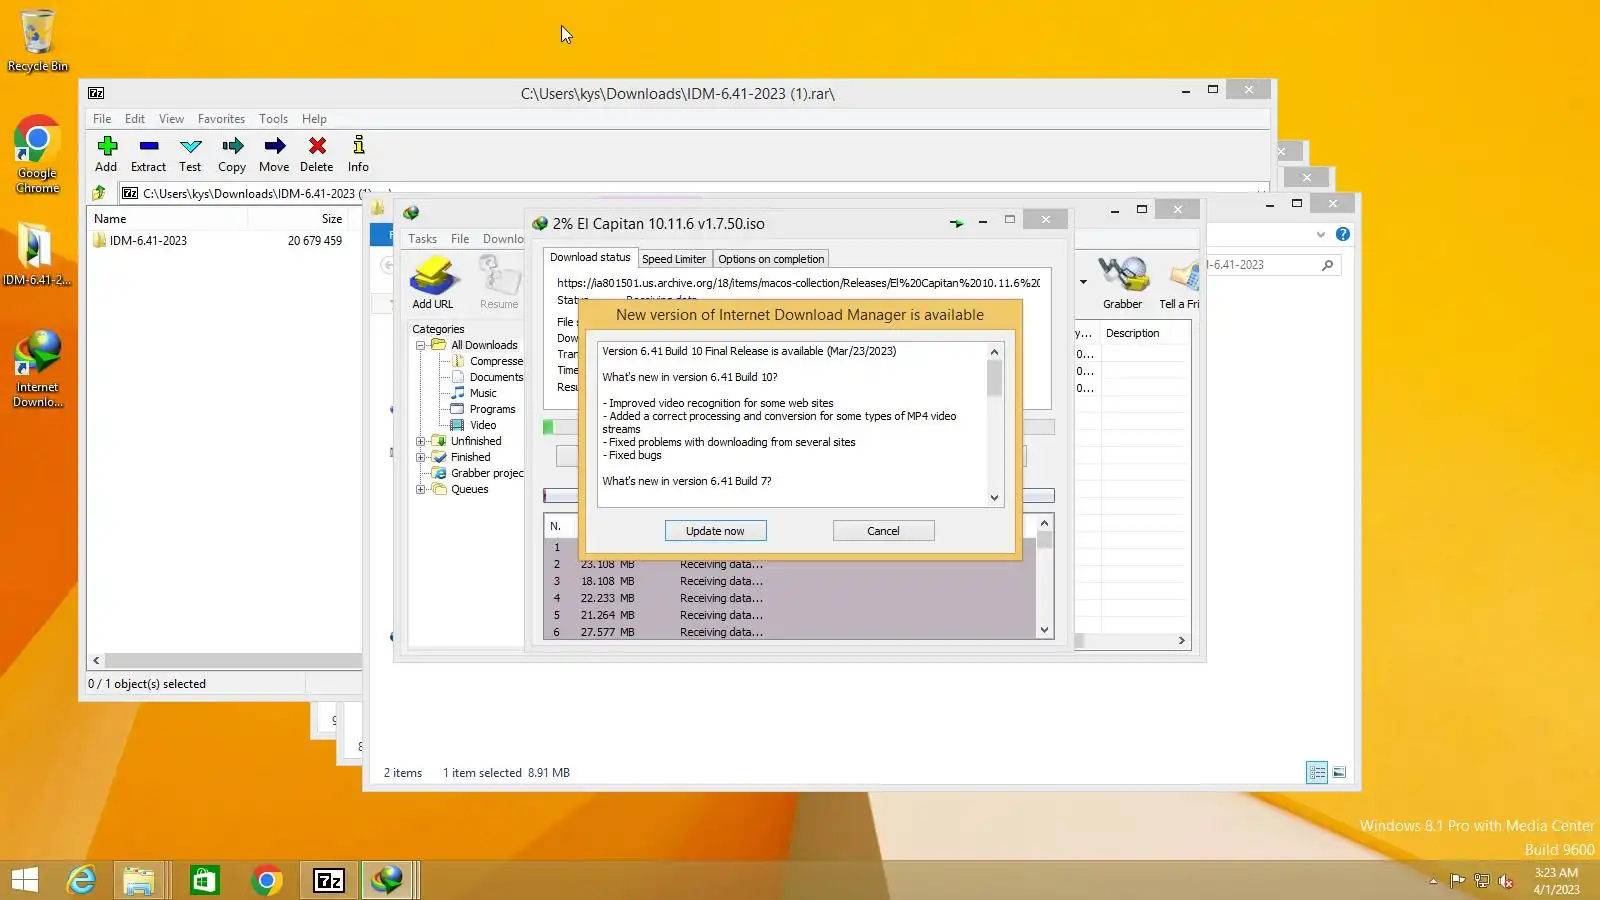Expand the Finished category node
Image resolution: width=1600 pixels, height=900 pixels.
(x=421, y=457)
